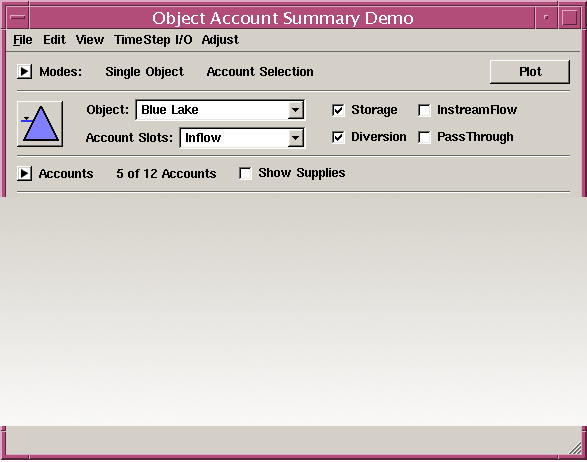Uncheck the Storage checkbox
This screenshot has height=462, width=587.
point(338,110)
